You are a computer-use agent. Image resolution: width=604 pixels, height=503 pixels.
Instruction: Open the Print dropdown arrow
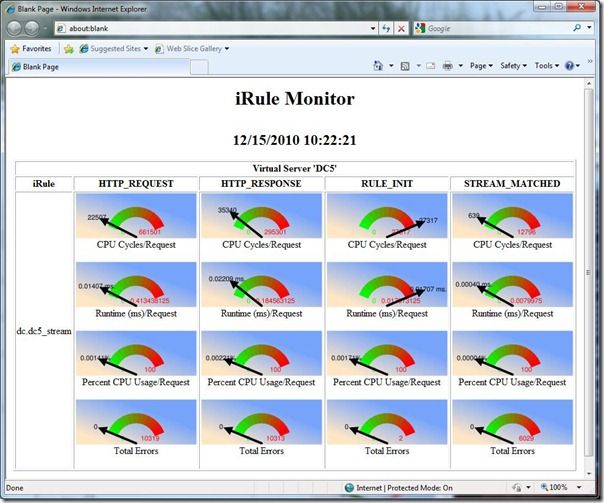[460, 66]
